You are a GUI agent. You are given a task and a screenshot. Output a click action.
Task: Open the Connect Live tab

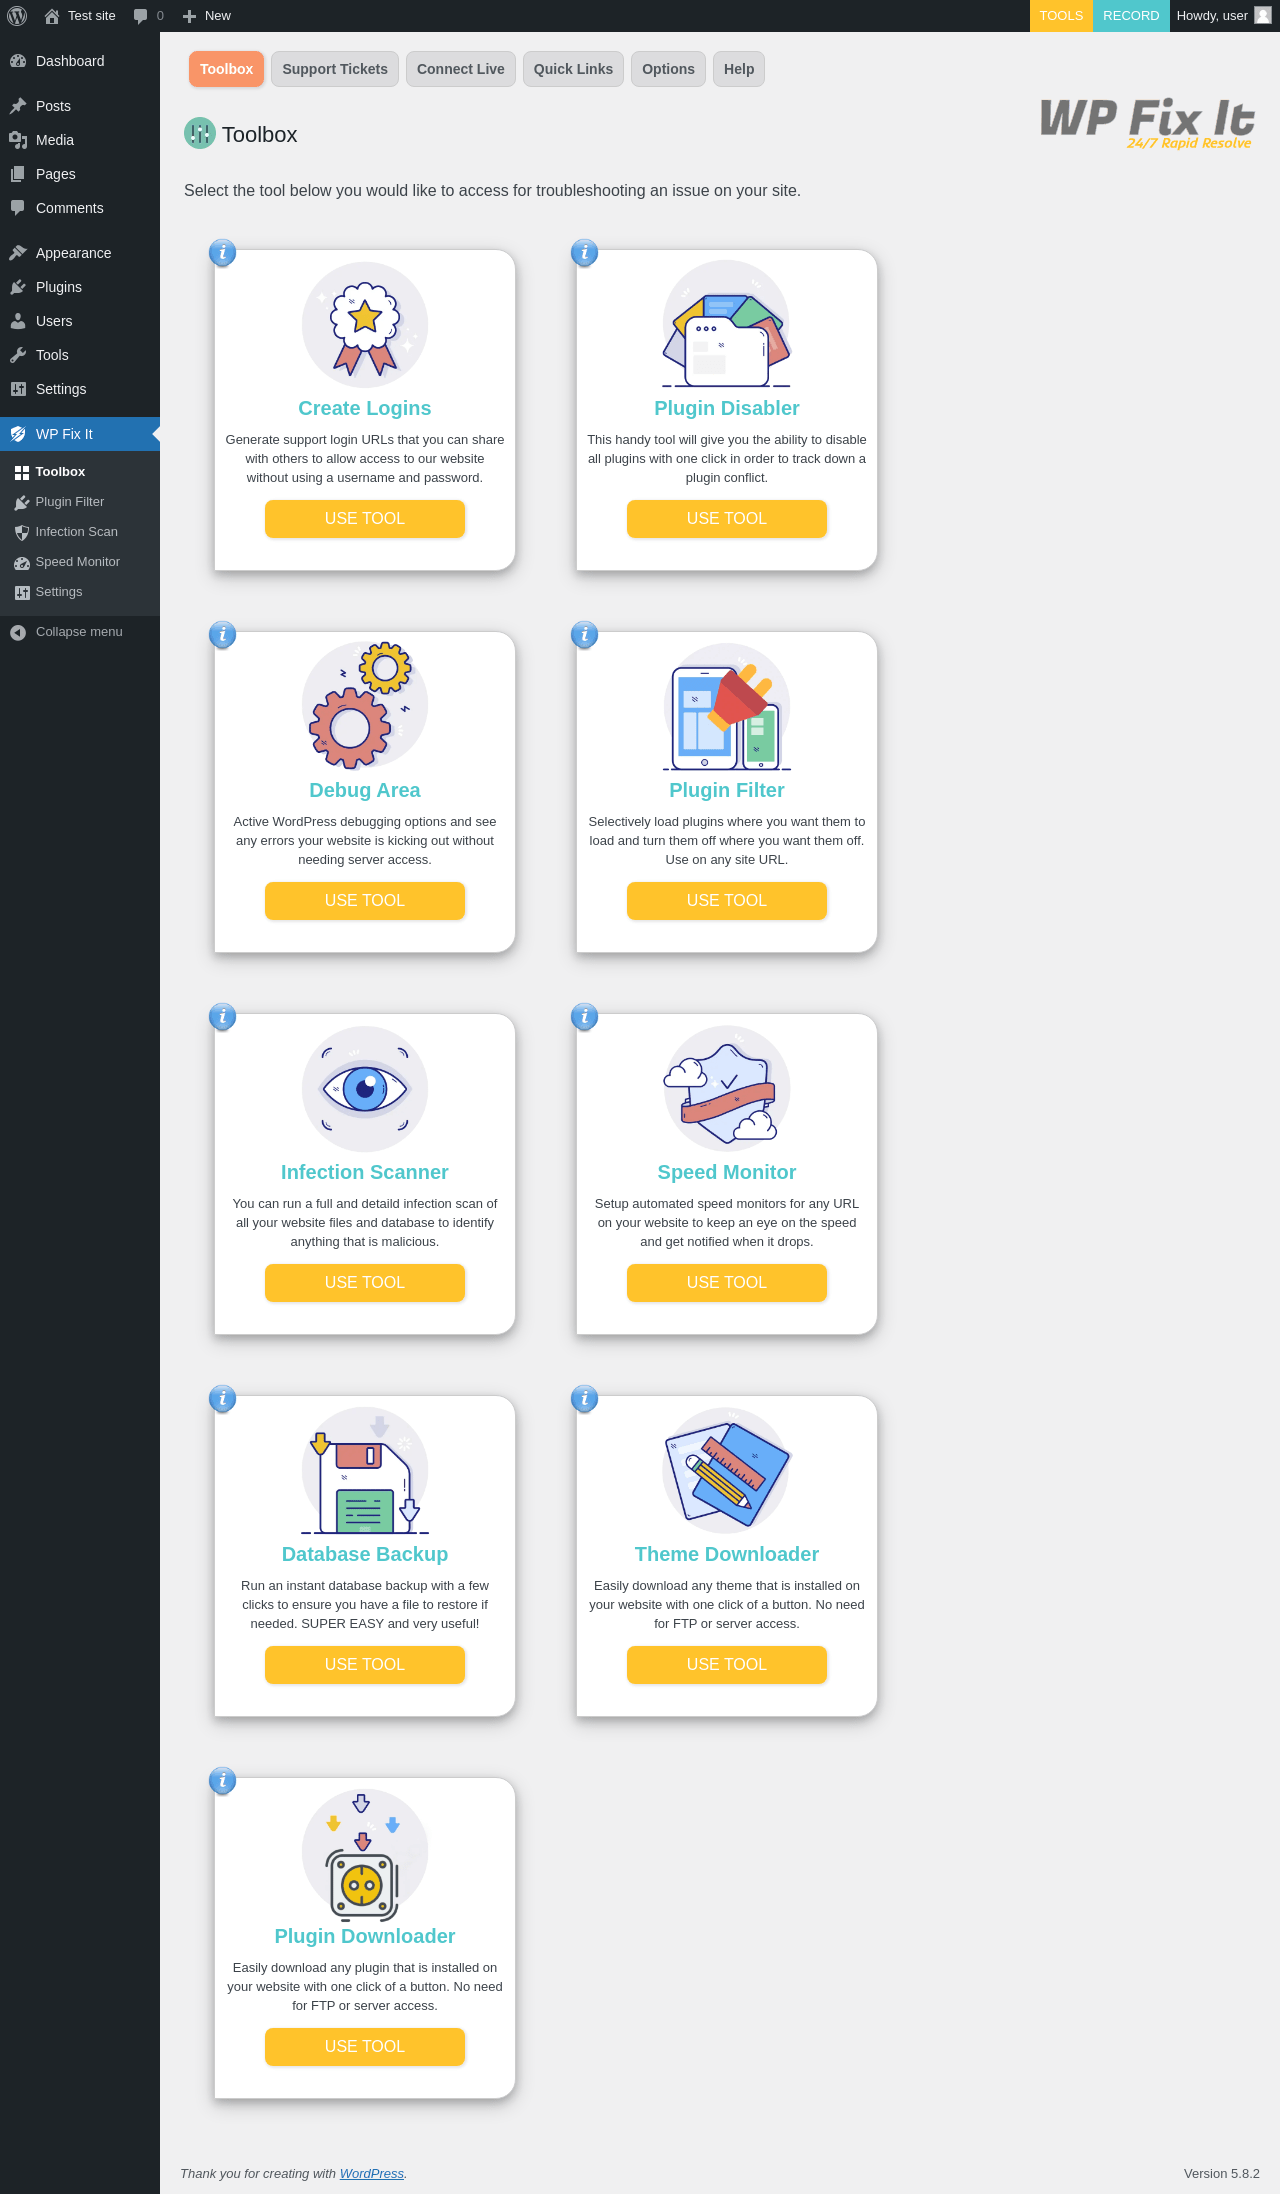[461, 69]
